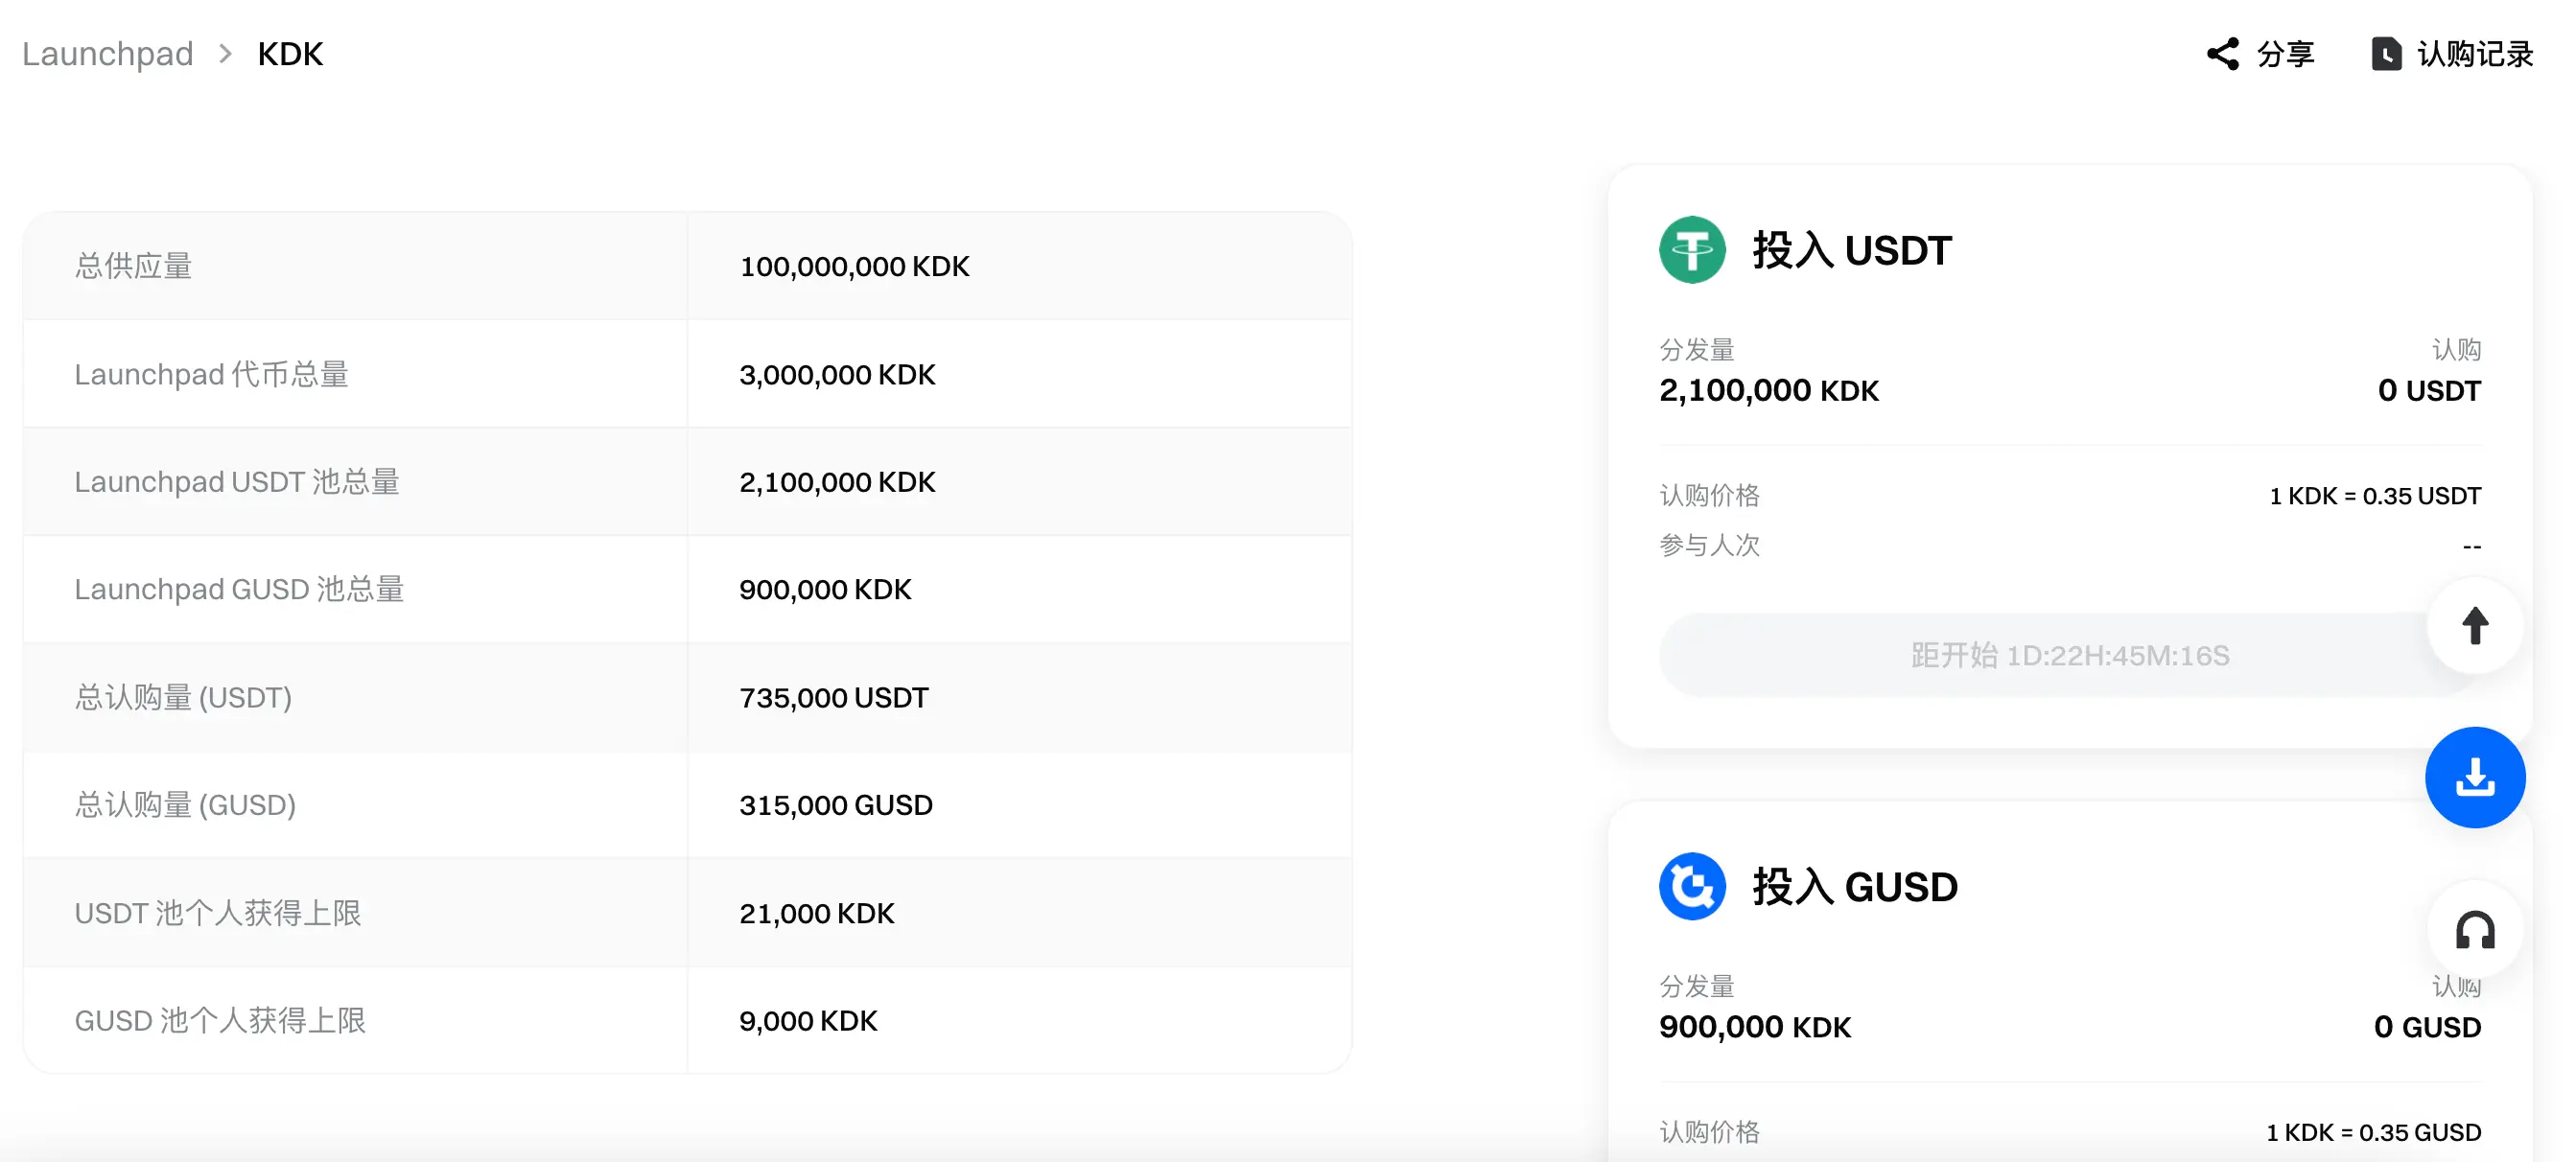Click the GUSD 池个人获得上限 row

coord(220,1021)
